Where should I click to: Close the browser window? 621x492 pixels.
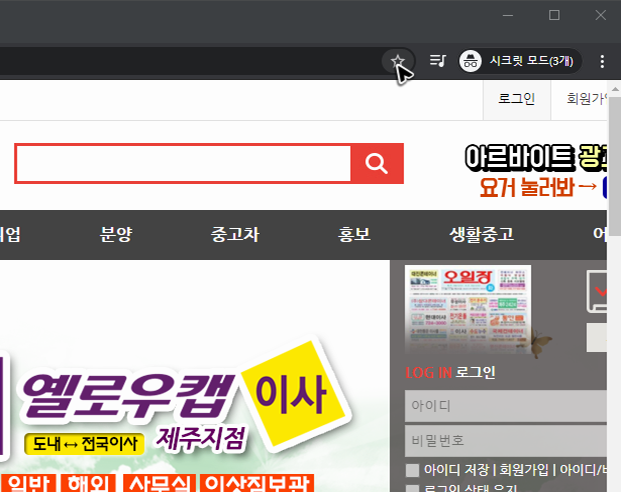[600, 15]
